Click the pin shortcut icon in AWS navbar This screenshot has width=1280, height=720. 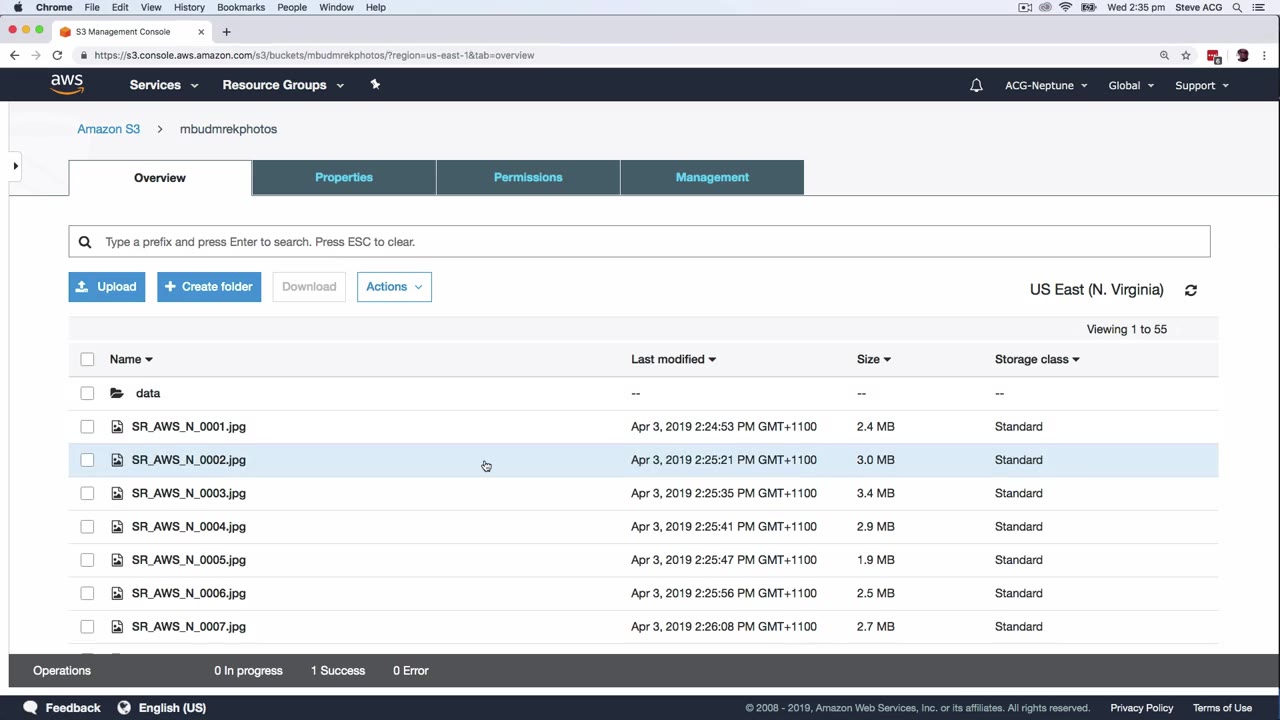375,85
